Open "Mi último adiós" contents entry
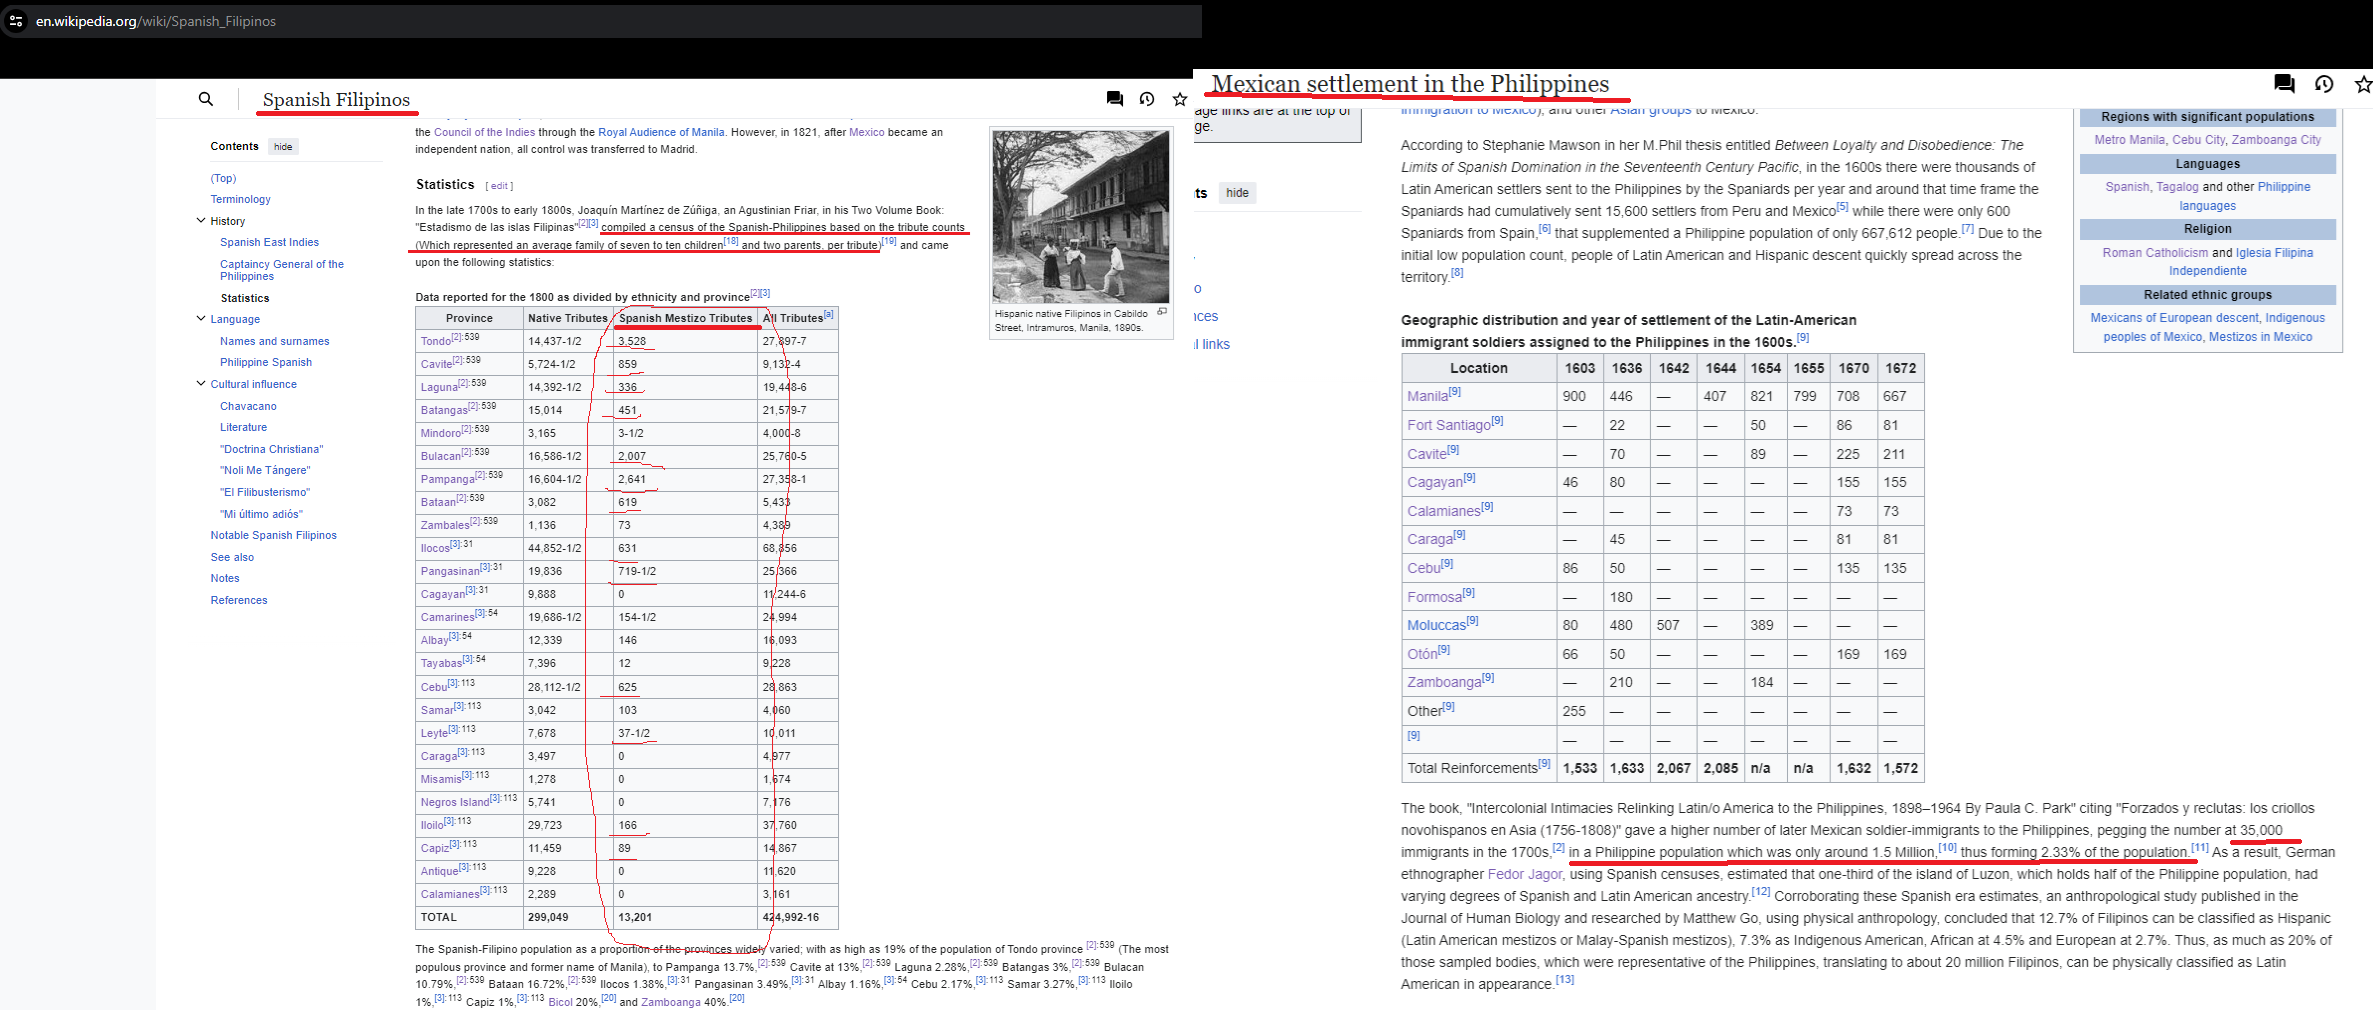The height and width of the screenshot is (1010, 2373). 261,514
